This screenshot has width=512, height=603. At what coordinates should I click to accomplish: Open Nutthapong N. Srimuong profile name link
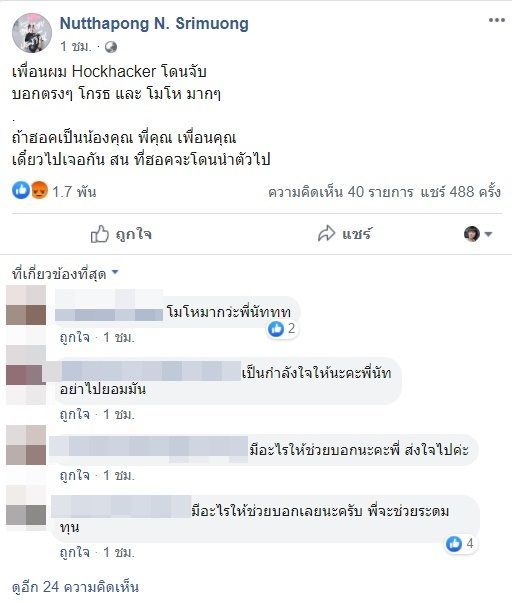(154, 24)
